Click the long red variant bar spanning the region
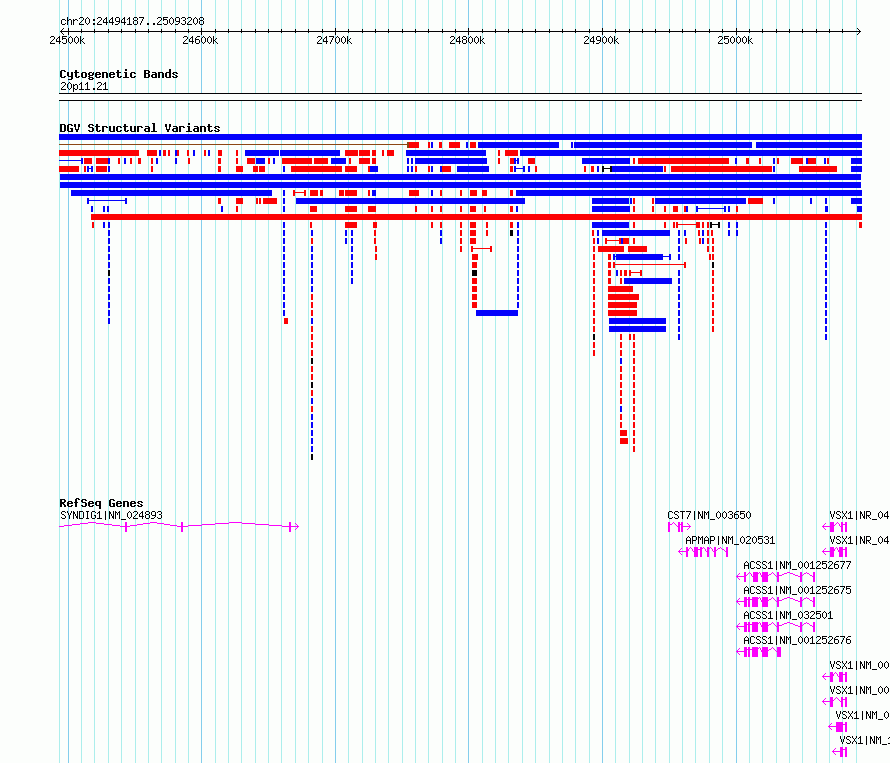Image resolution: width=890 pixels, height=763 pixels. [x=476, y=217]
